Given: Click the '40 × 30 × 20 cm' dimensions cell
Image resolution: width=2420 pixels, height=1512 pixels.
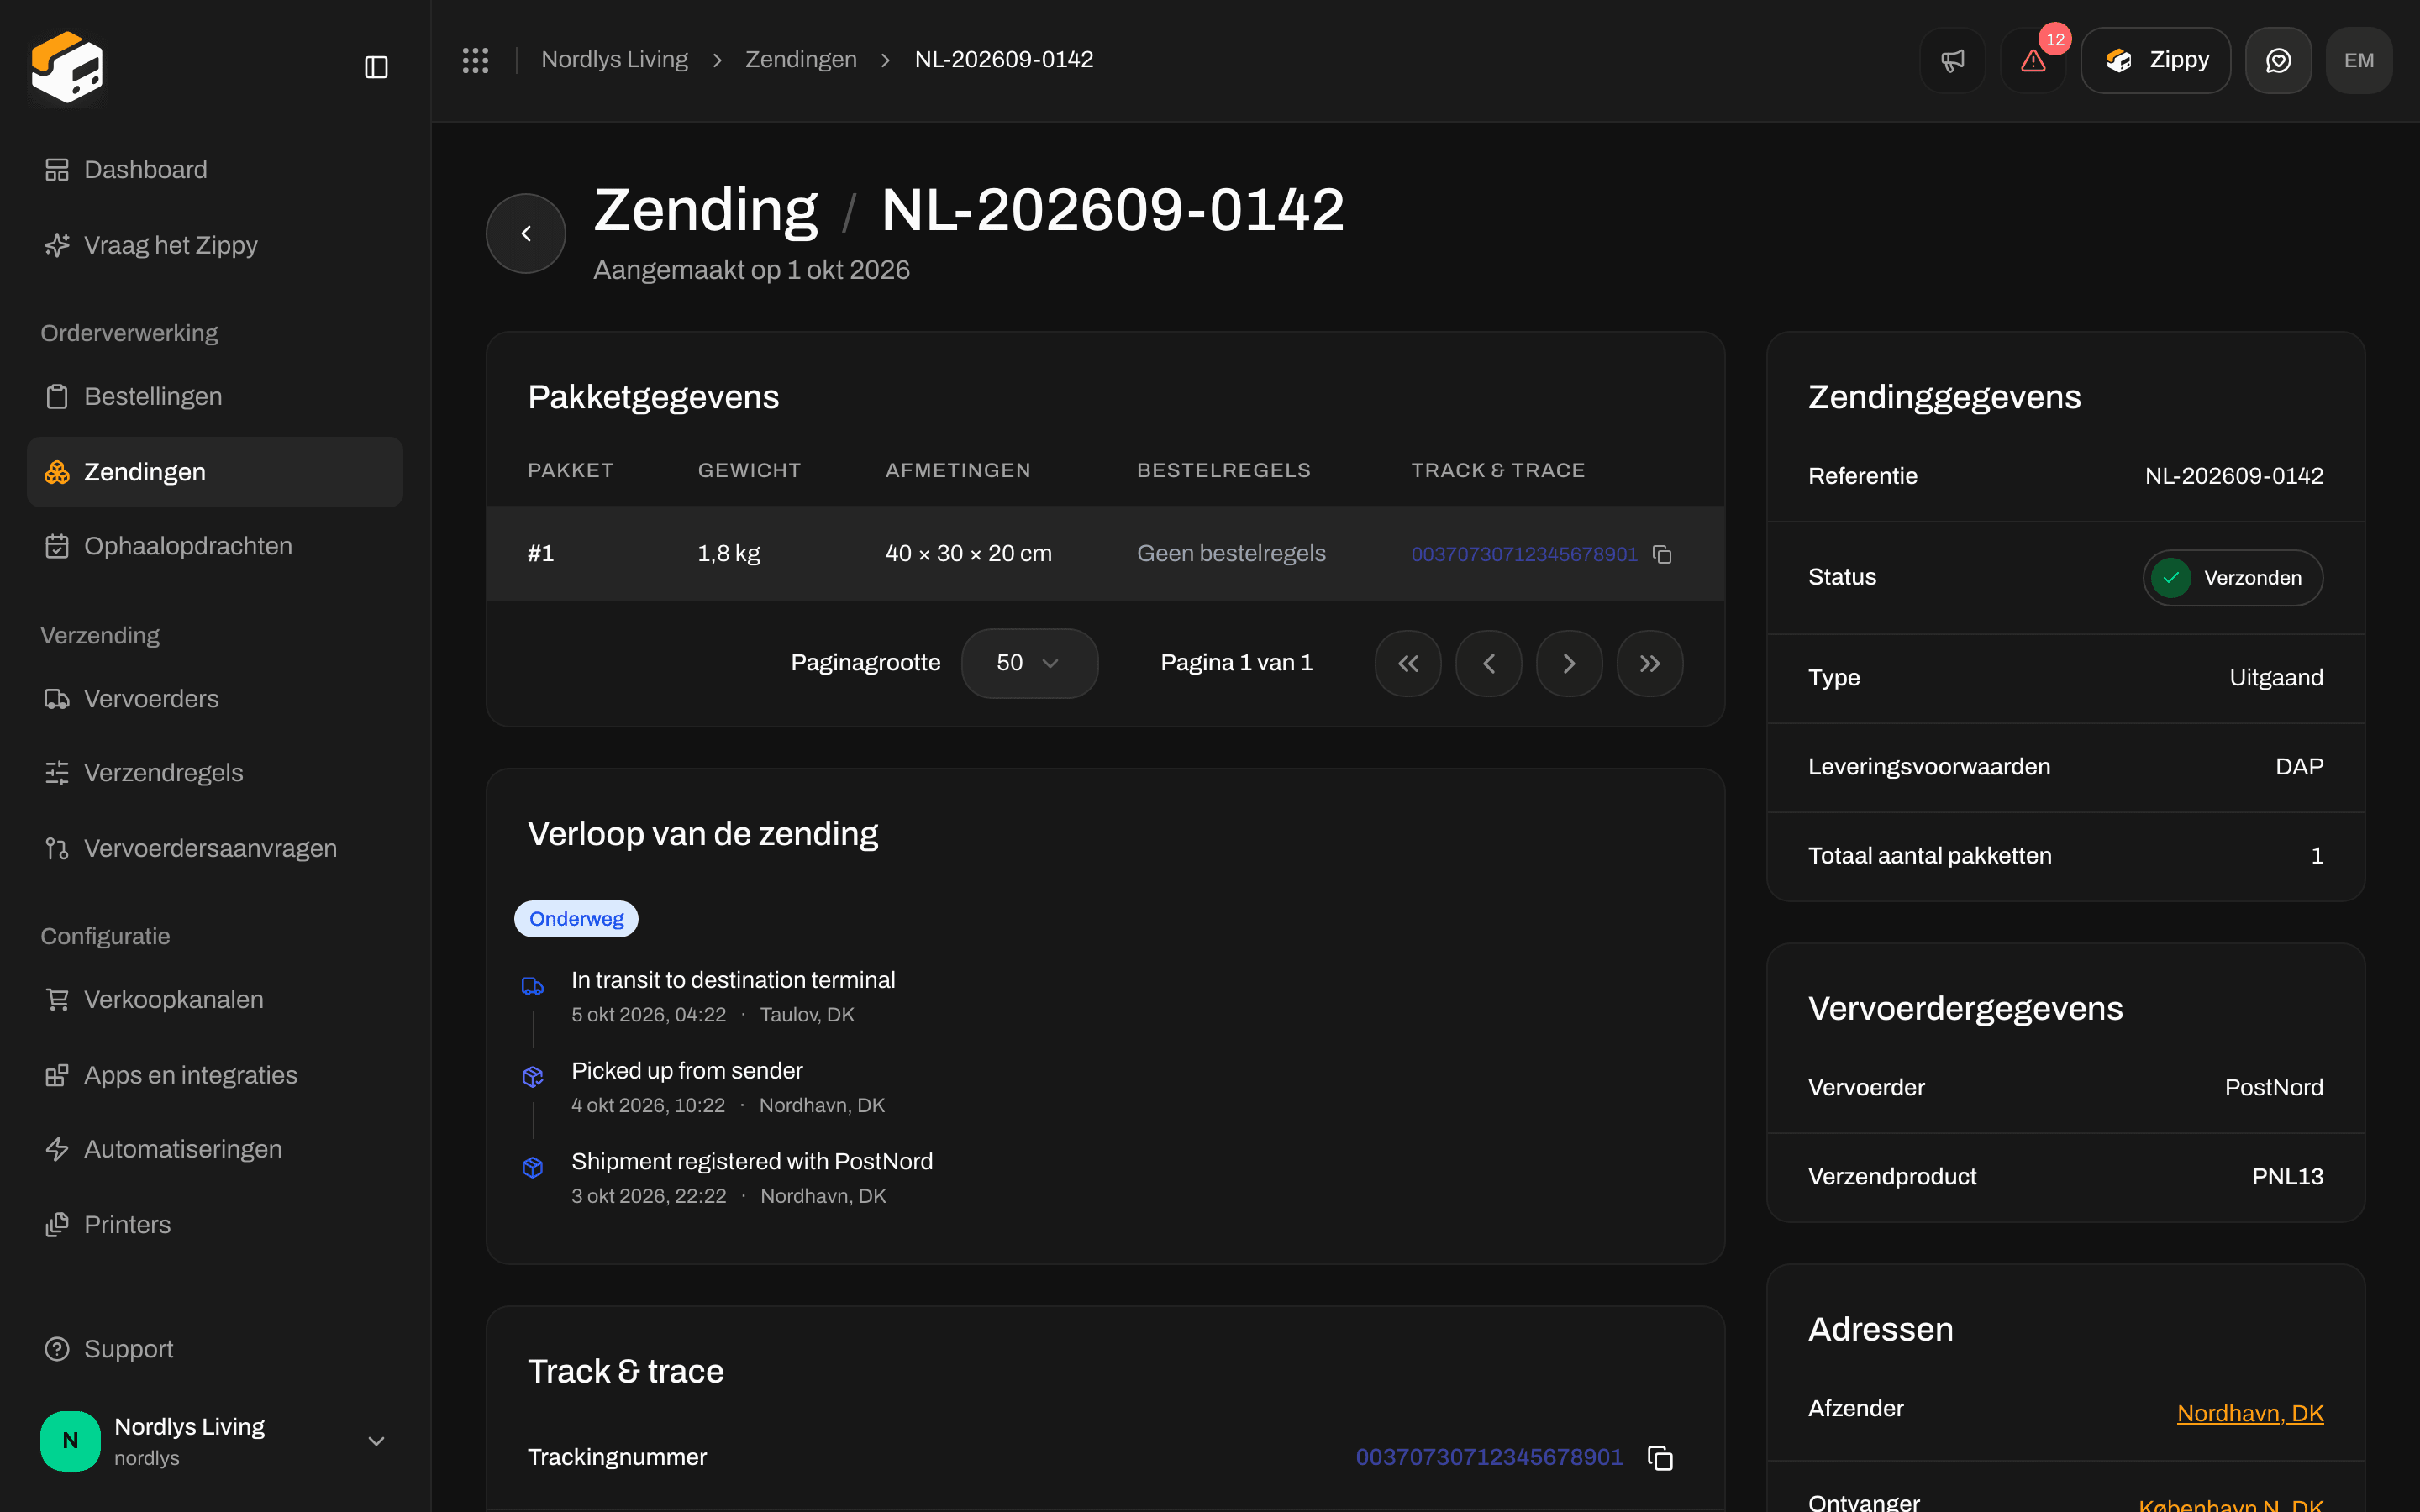Looking at the screenshot, I should 968,553.
